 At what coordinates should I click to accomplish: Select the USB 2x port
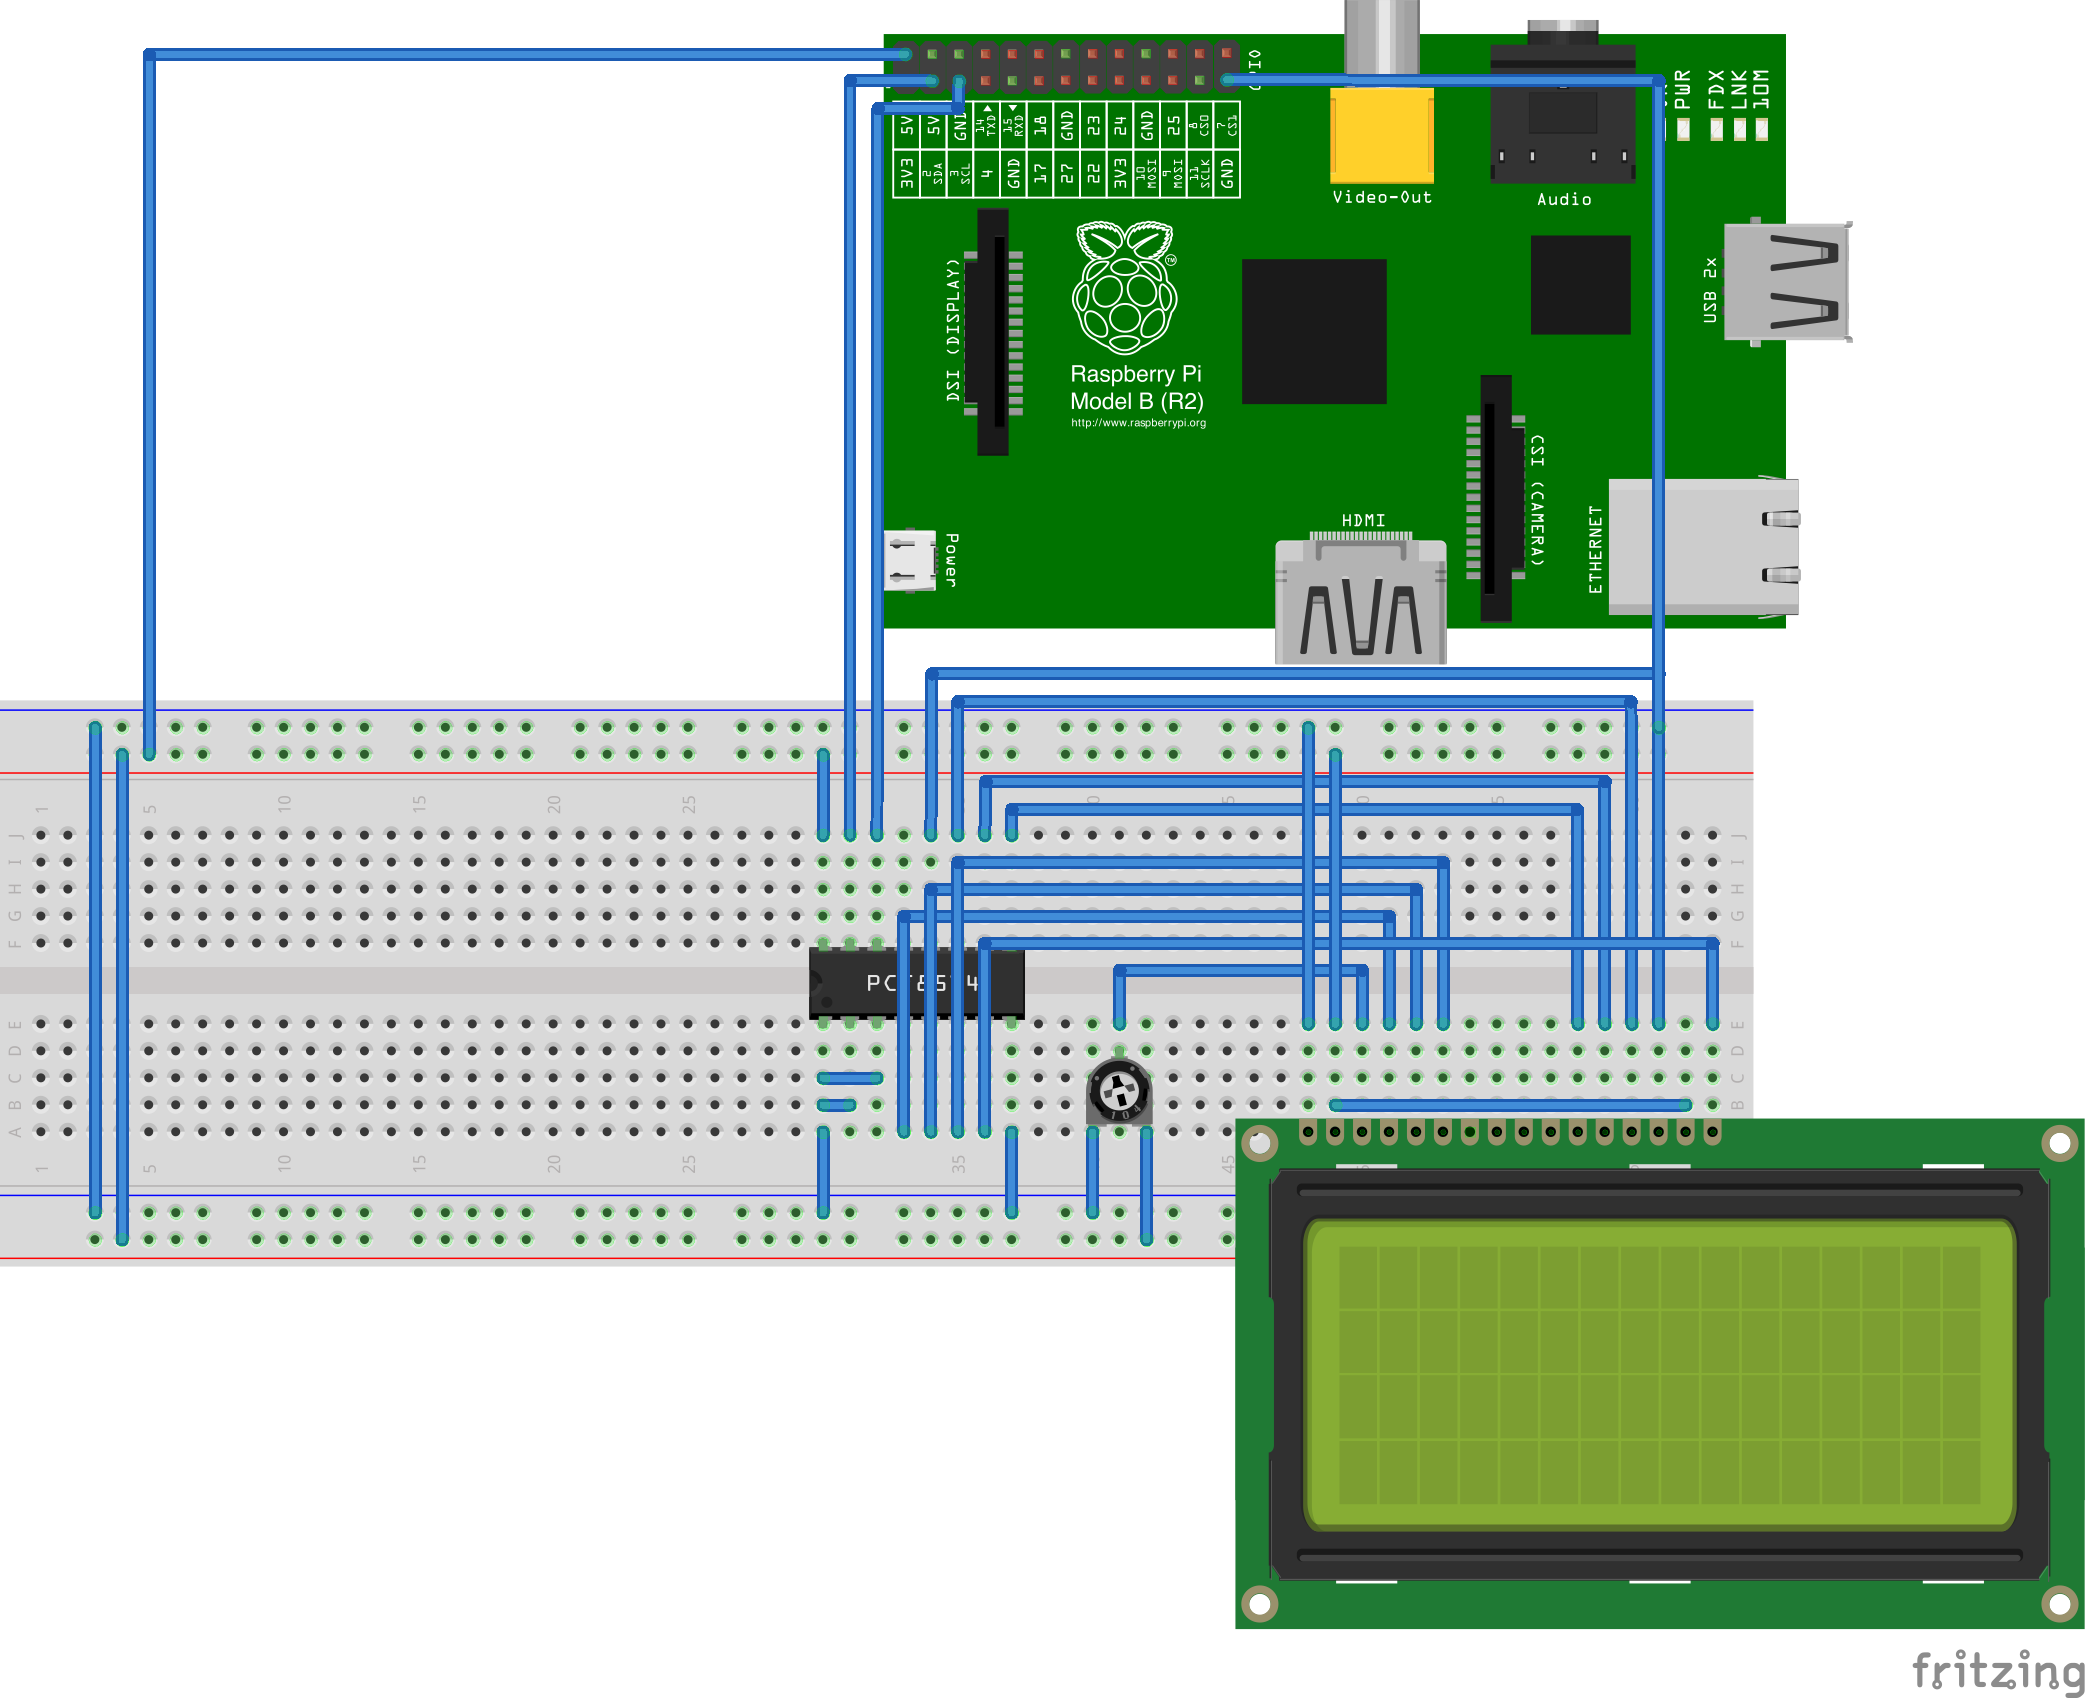pyautogui.click(x=1786, y=282)
